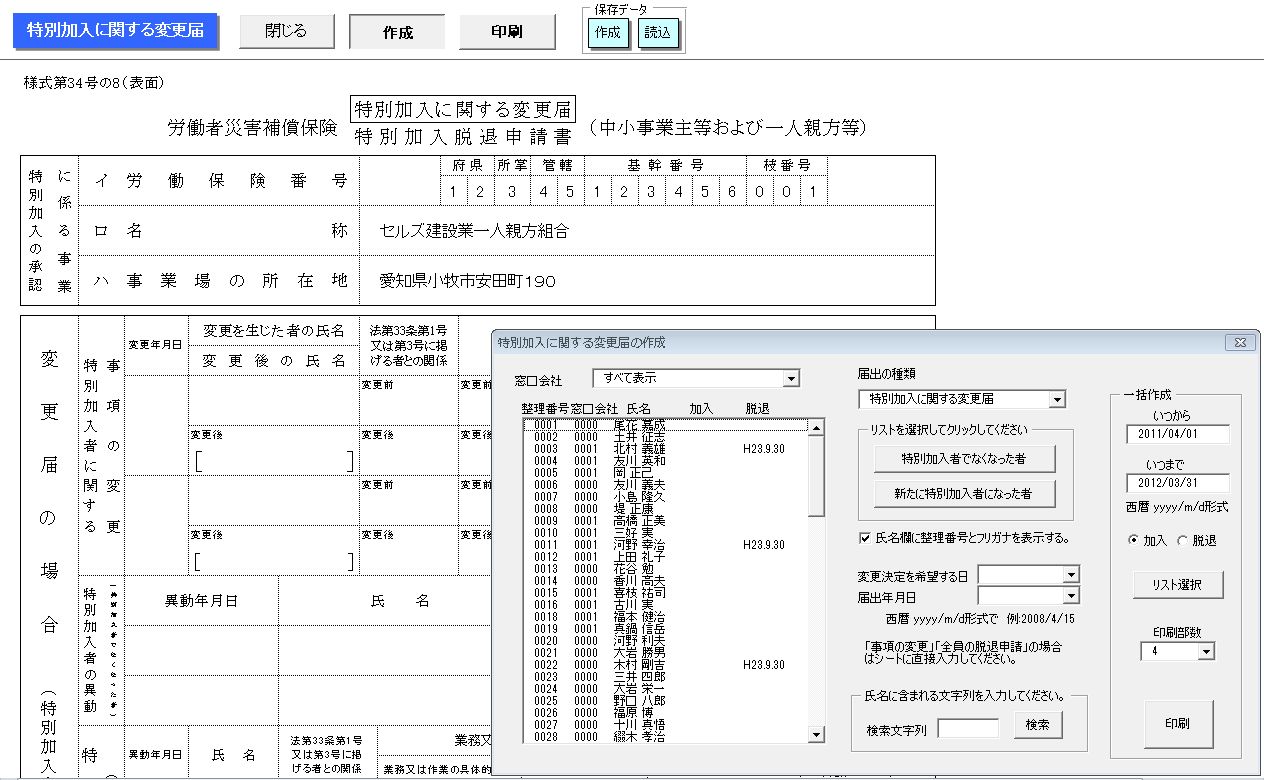Select list row 0011 河野 幸治
This screenshot has height=780, width=1264.
(665, 545)
